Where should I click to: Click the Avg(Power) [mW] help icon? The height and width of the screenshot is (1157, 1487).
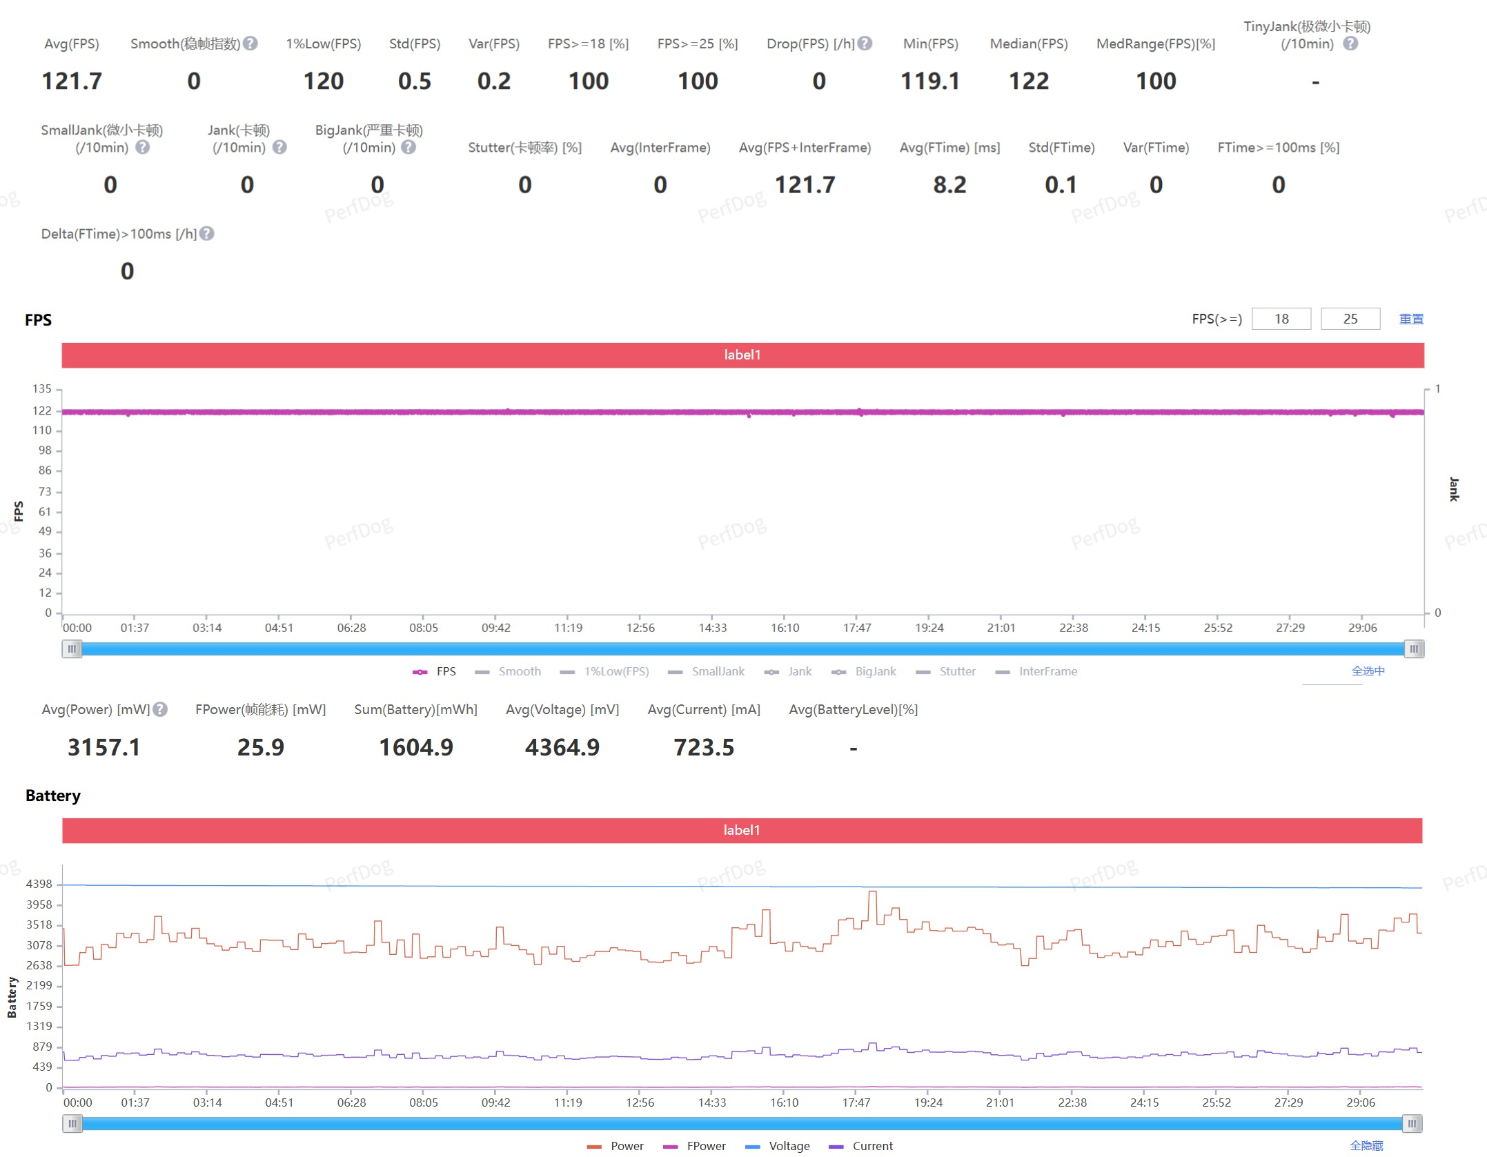point(161,710)
